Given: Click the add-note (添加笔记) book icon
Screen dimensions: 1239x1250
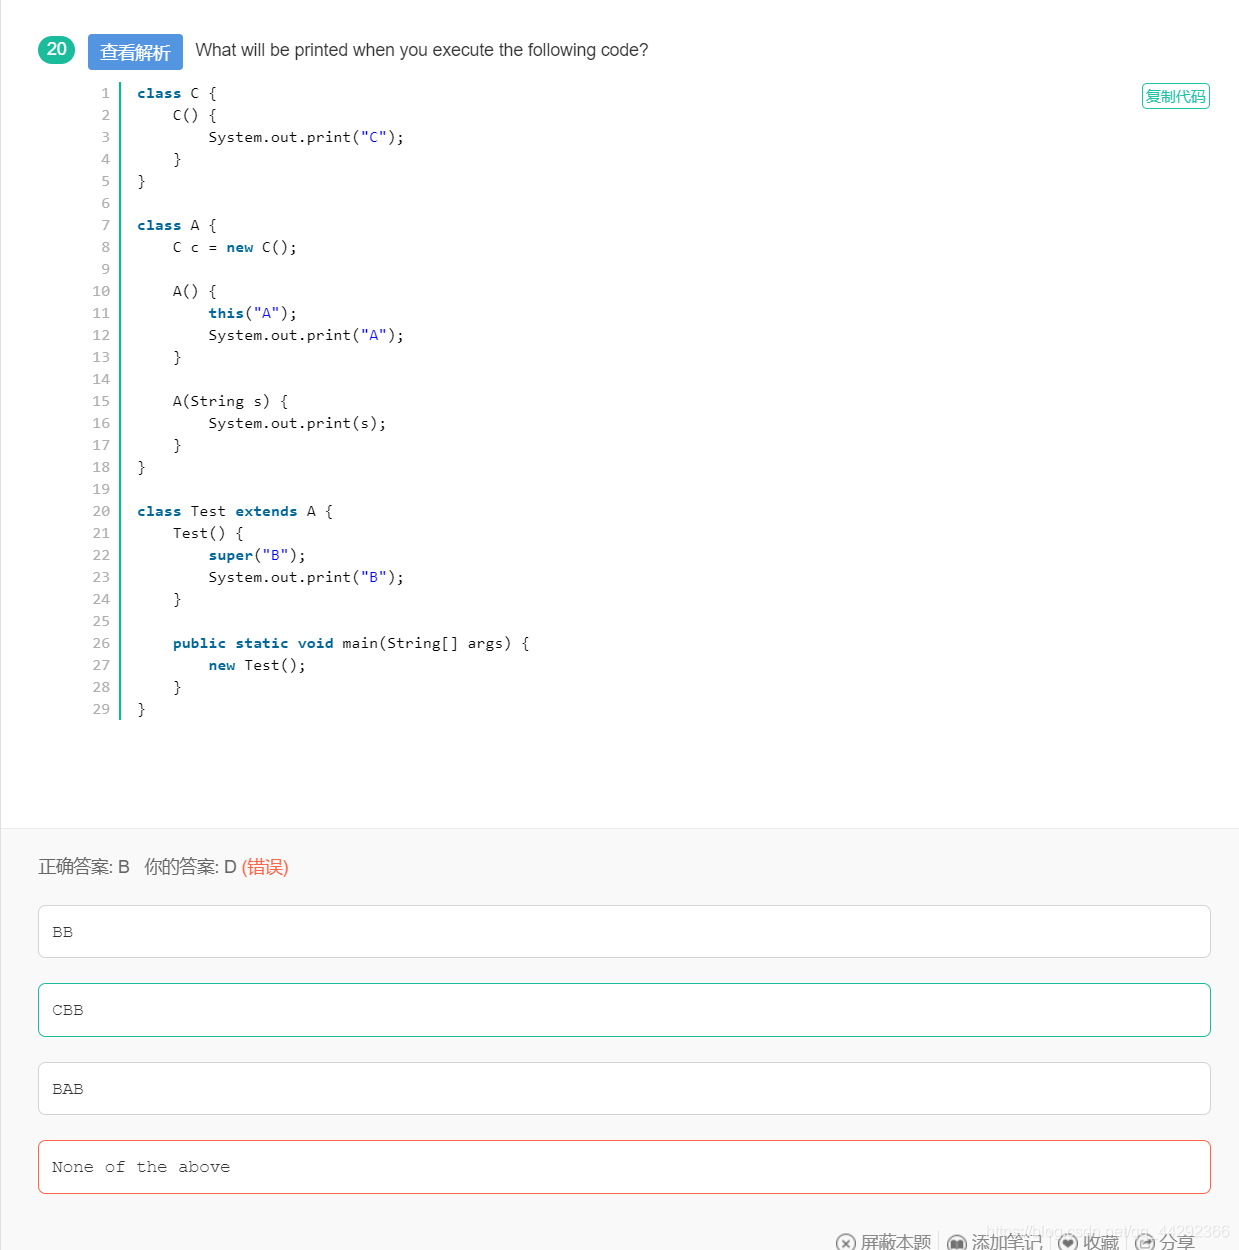Looking at the screenshot, I should coord(957,1243).
